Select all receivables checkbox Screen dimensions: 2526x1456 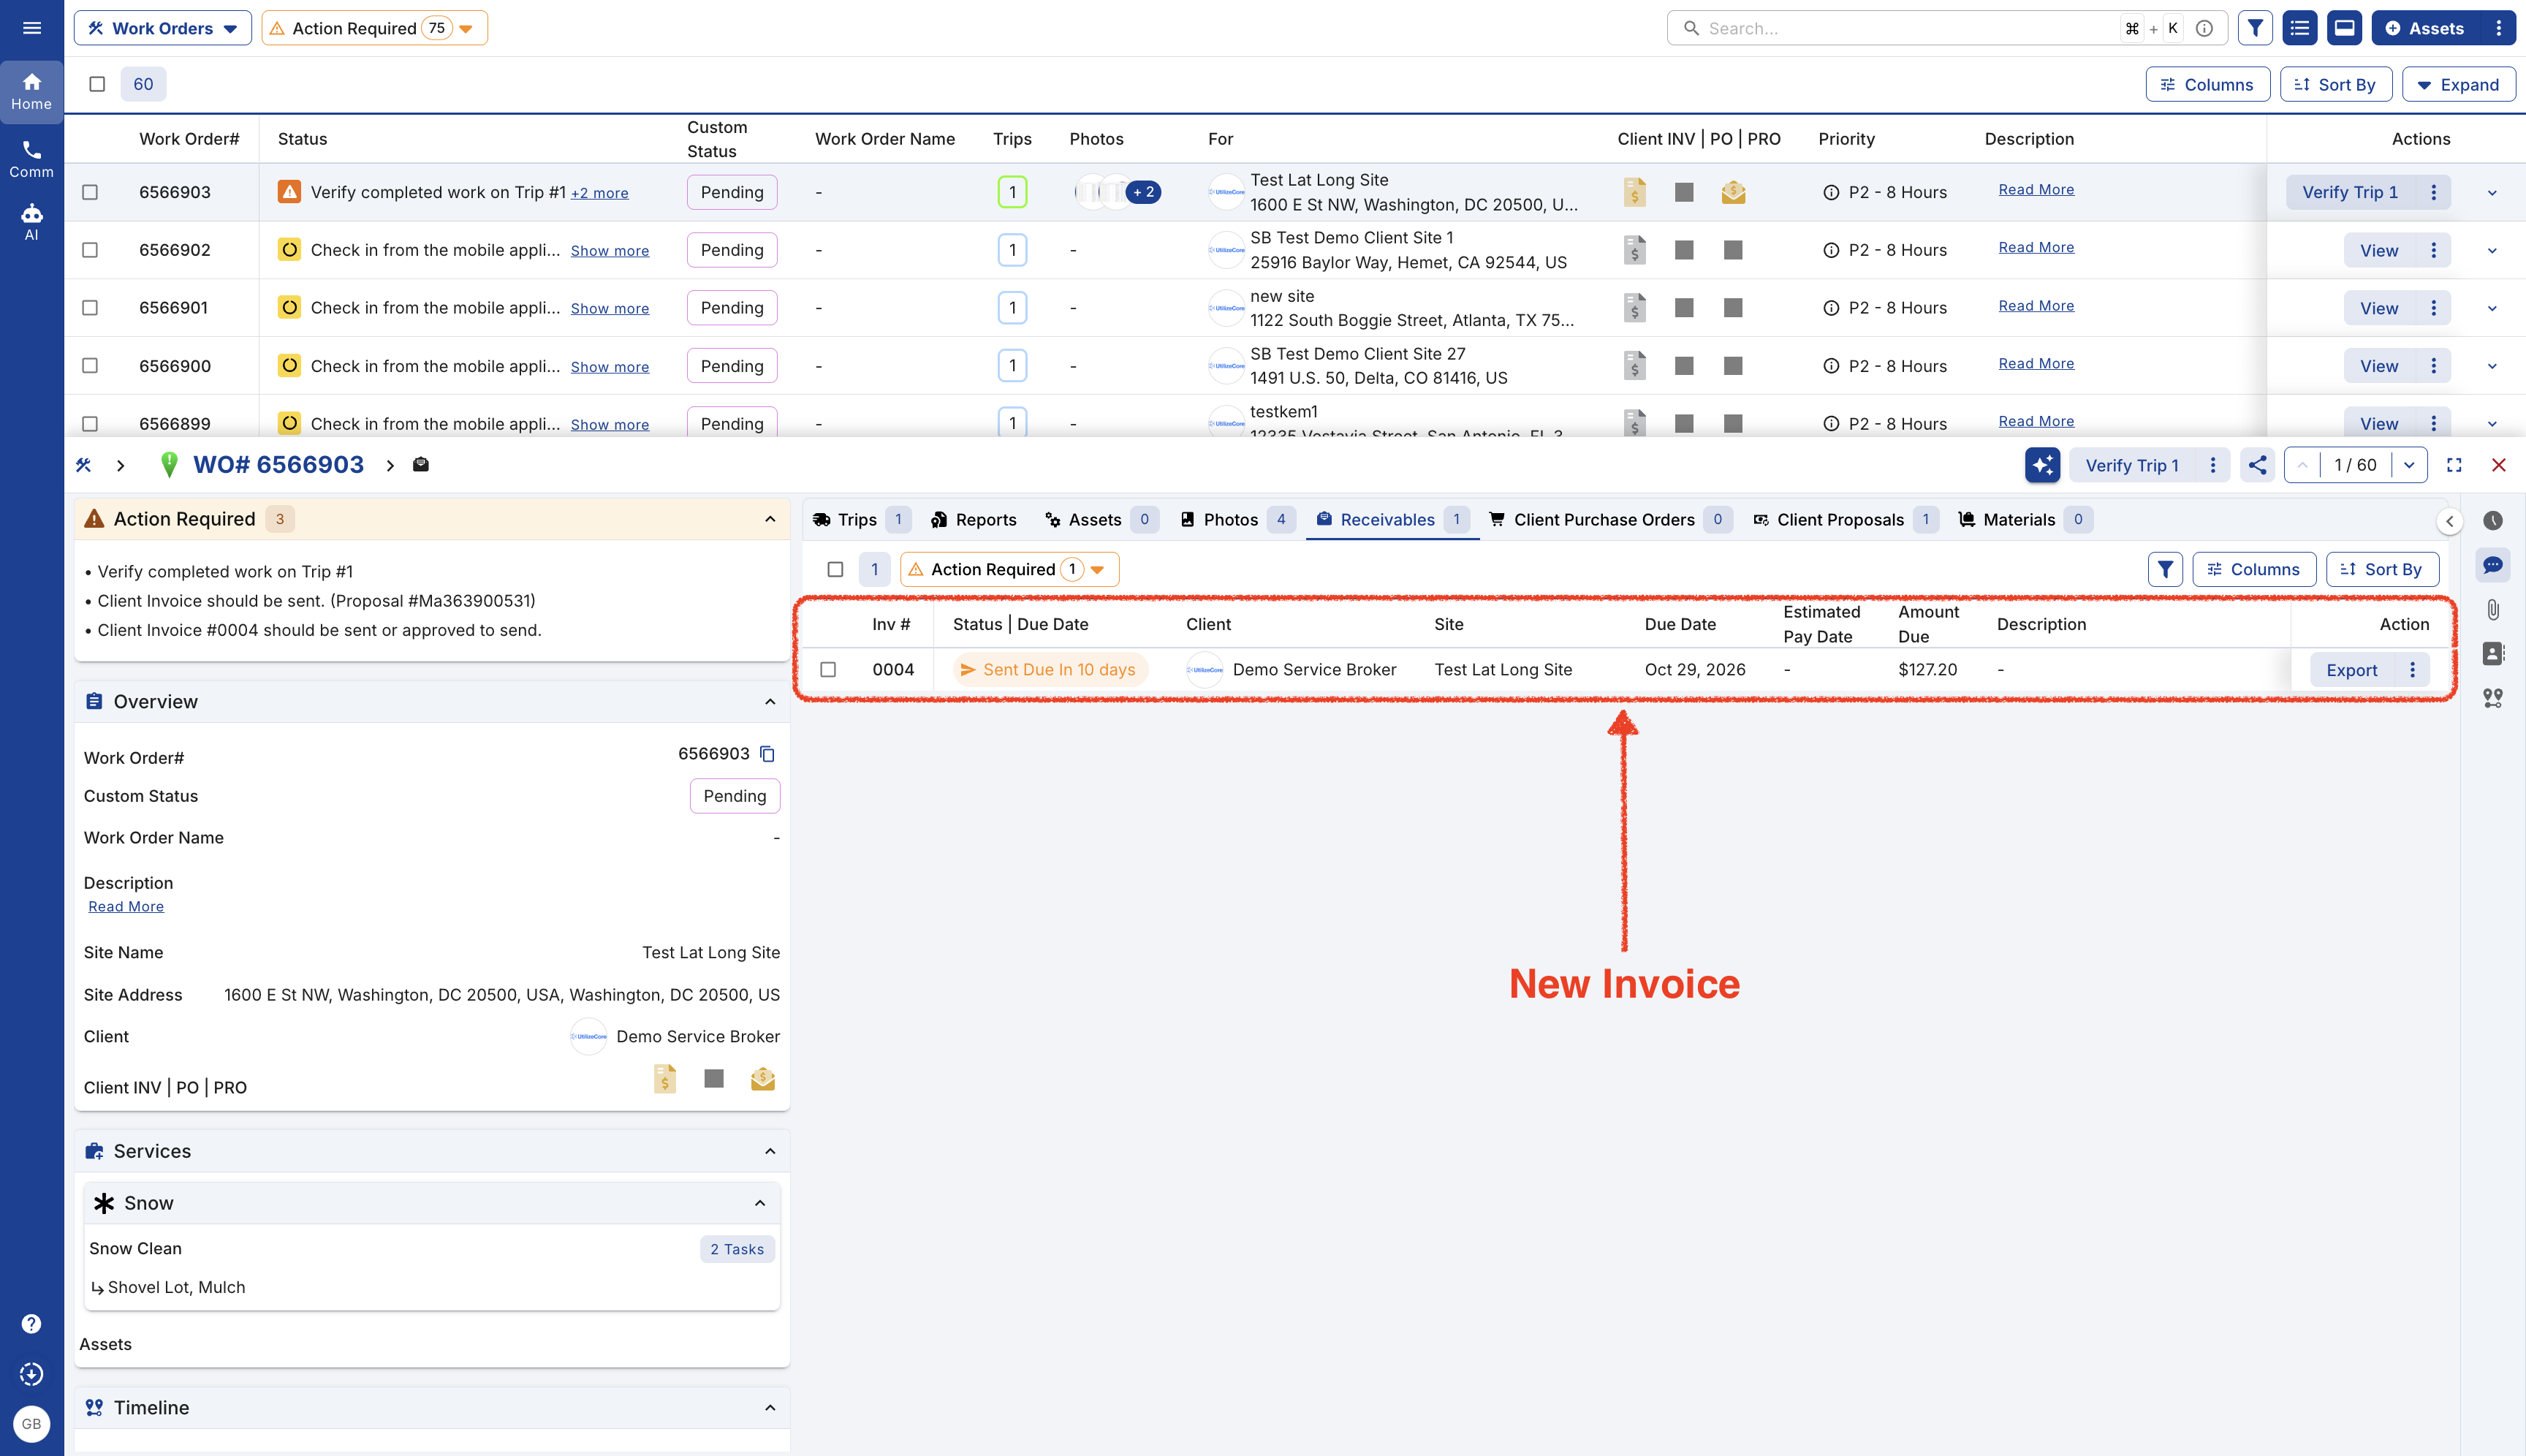pyautogui.click(x=835, y=570)
